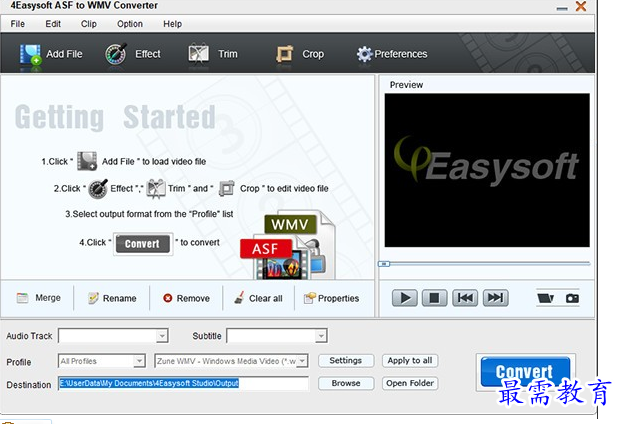Click the ASF to WMV file graphic
The height and width of the screenshot is (424, 620).
click(x=288, y=245)
